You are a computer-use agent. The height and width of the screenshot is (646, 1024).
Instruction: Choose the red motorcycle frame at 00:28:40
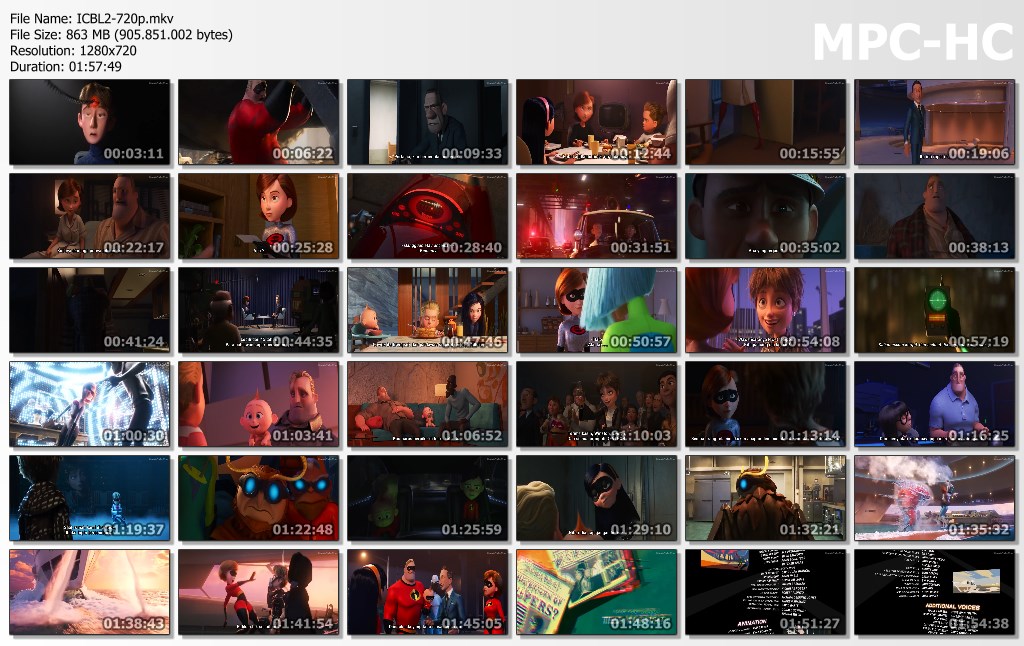(427, 216)
